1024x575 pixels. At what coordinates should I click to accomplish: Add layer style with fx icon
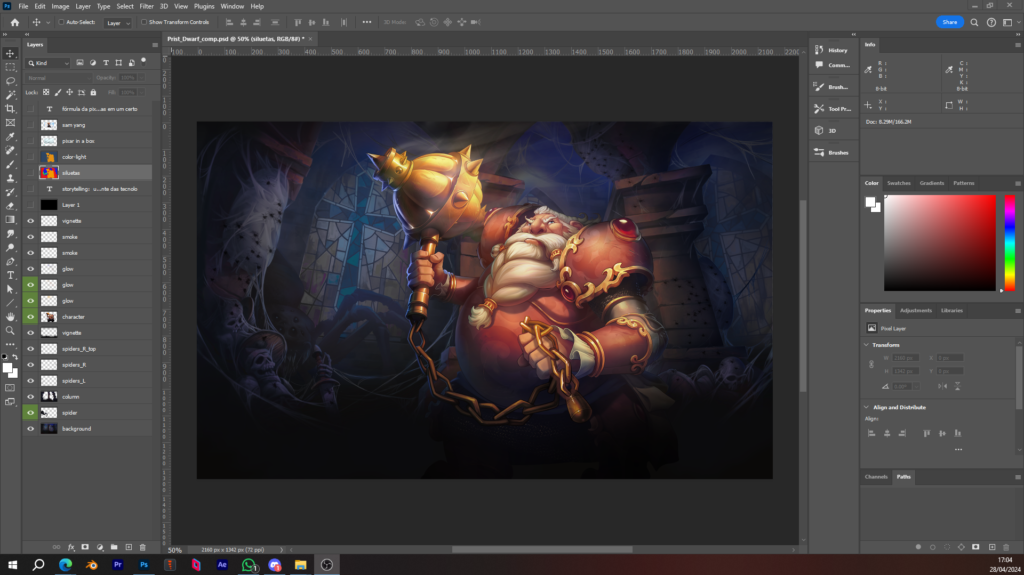(x=71, y=548)
